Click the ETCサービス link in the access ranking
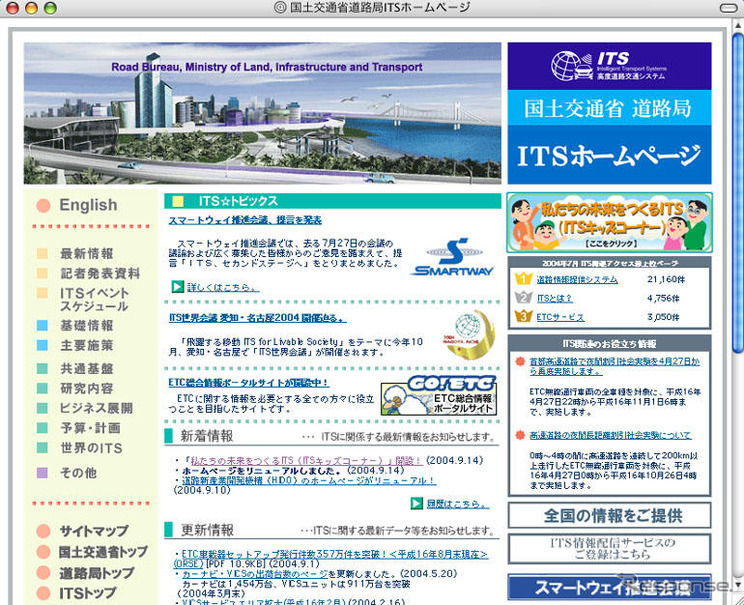Screen dimensions: 744x605 tap(560, 316)
